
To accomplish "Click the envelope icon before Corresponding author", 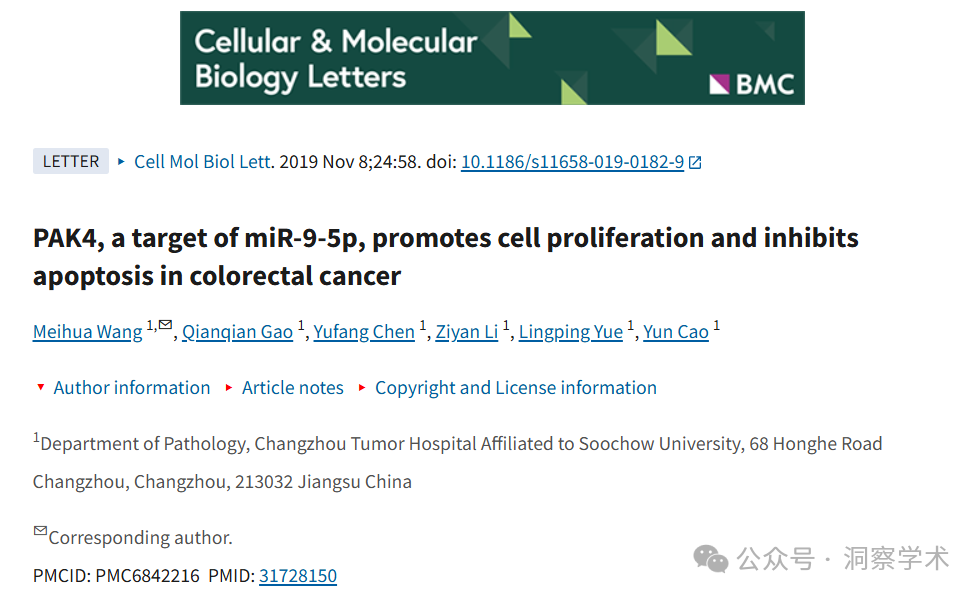I will (40, 531).
